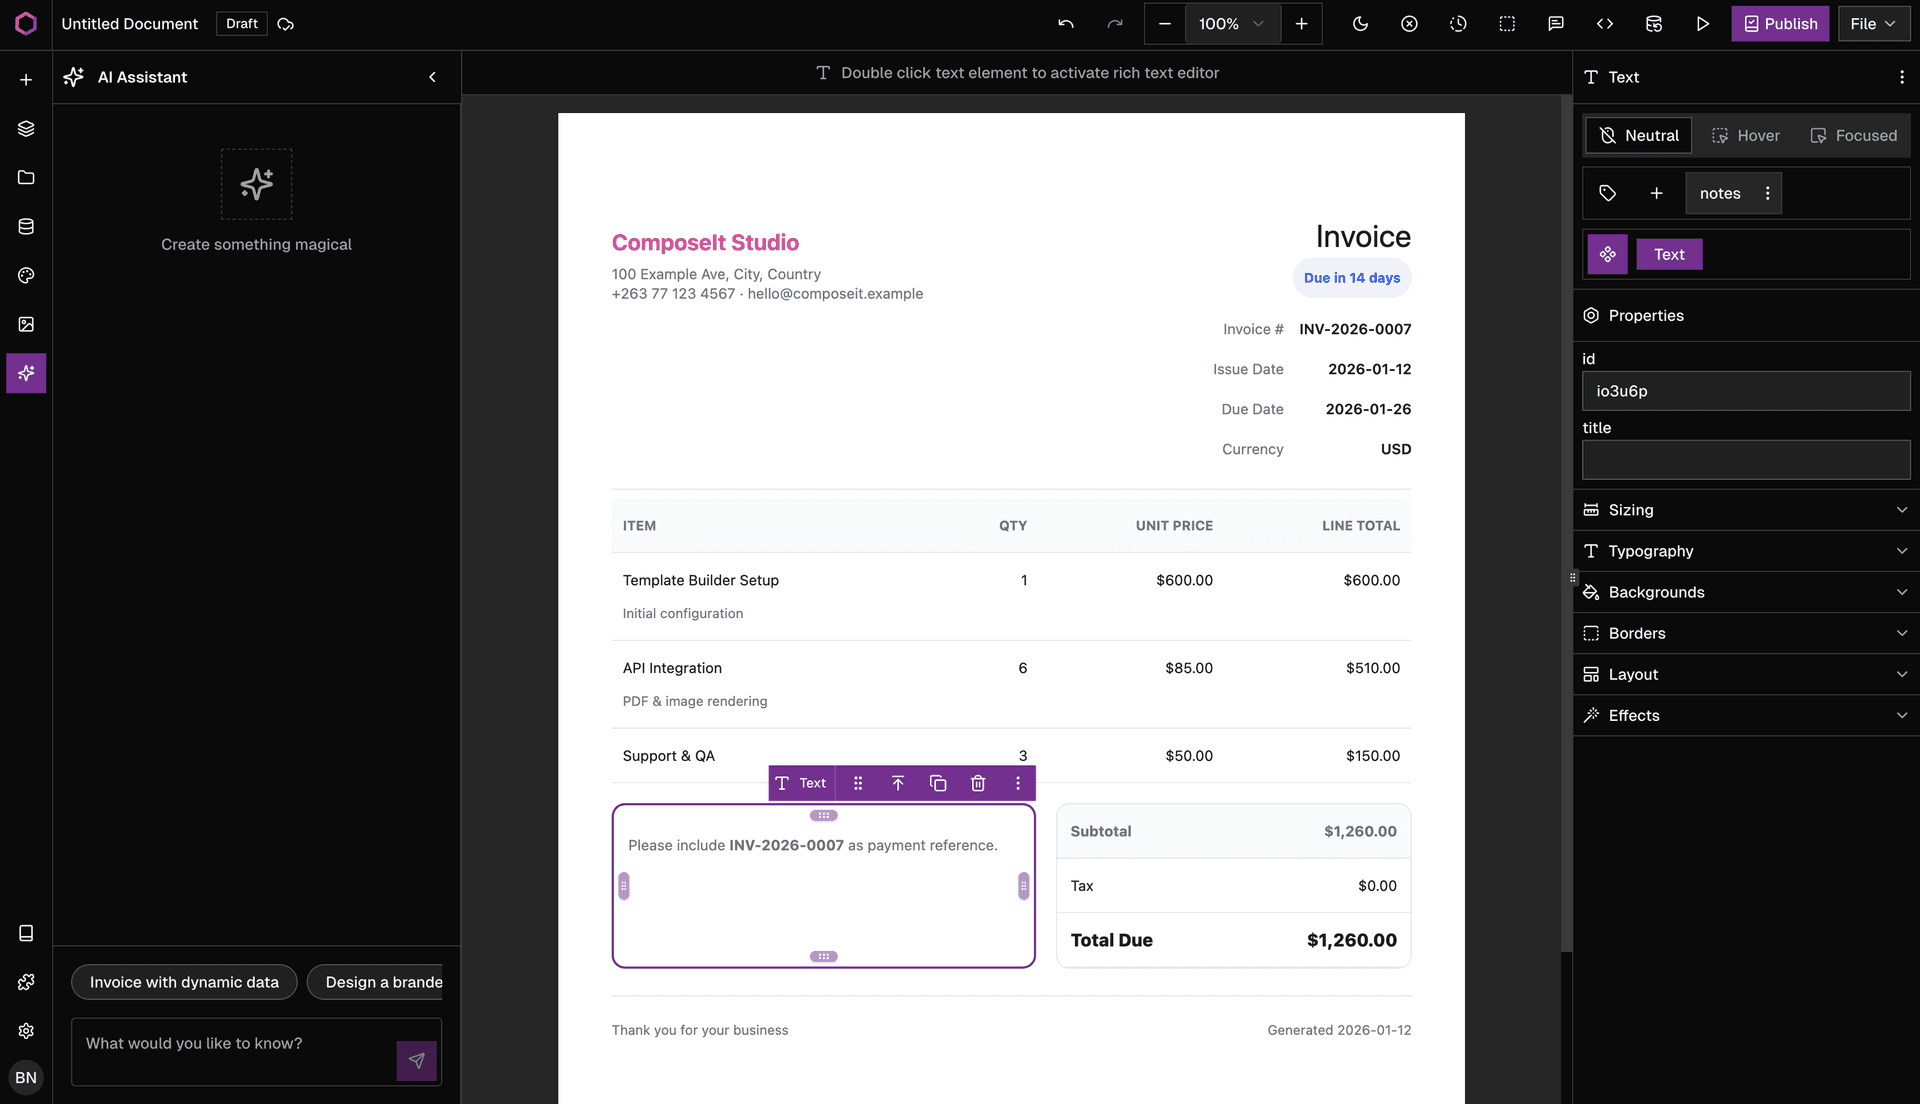The height and width of the screenshot is (1104, 1920).
Task: Open the Layers panel in the left sidebar
Action: click(25, 128)
